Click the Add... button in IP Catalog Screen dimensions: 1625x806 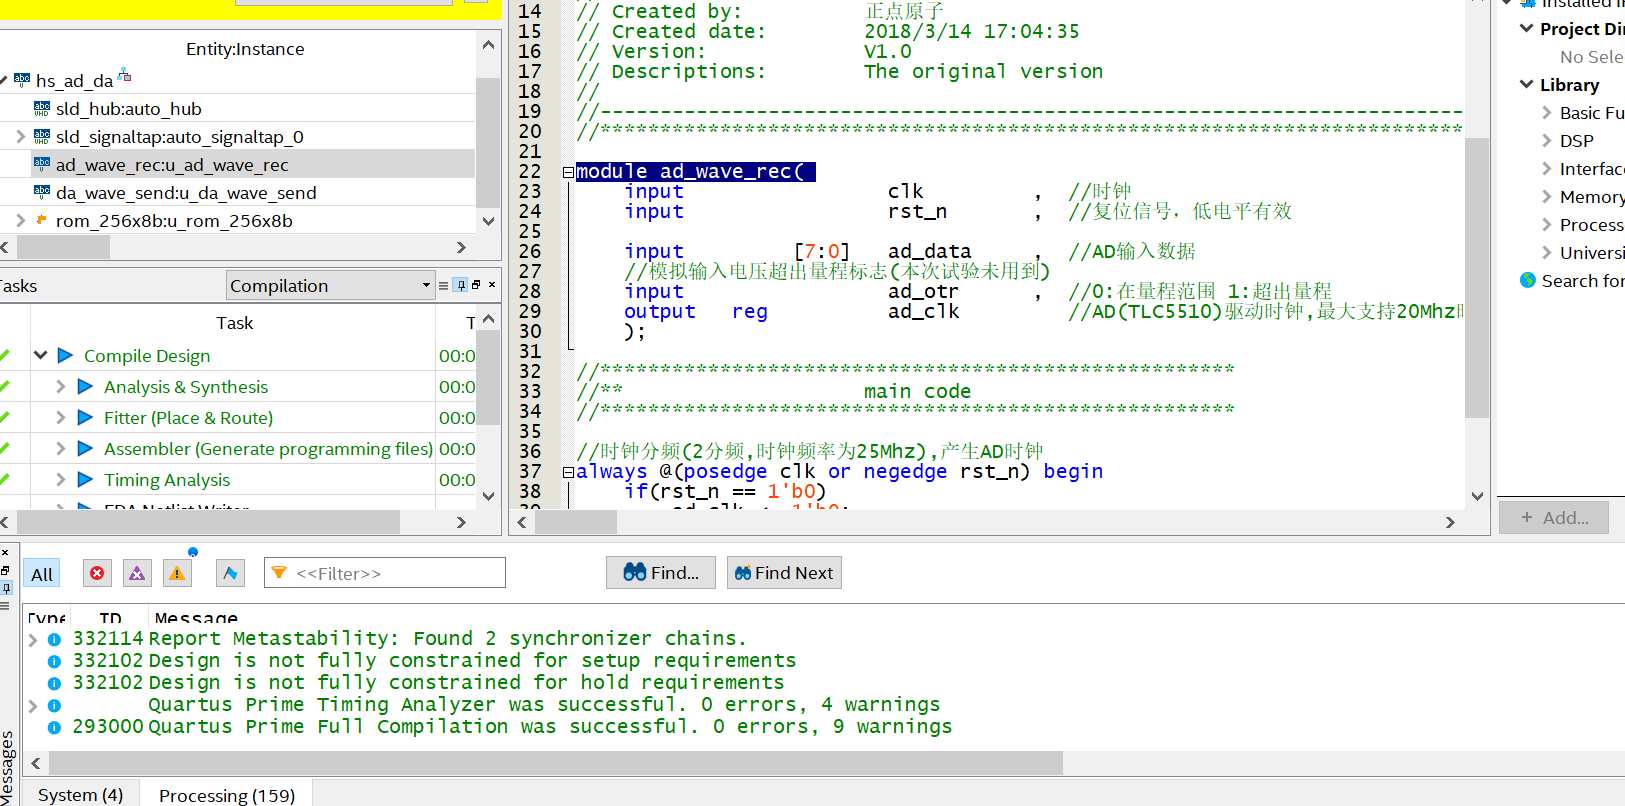(1554, 517)
